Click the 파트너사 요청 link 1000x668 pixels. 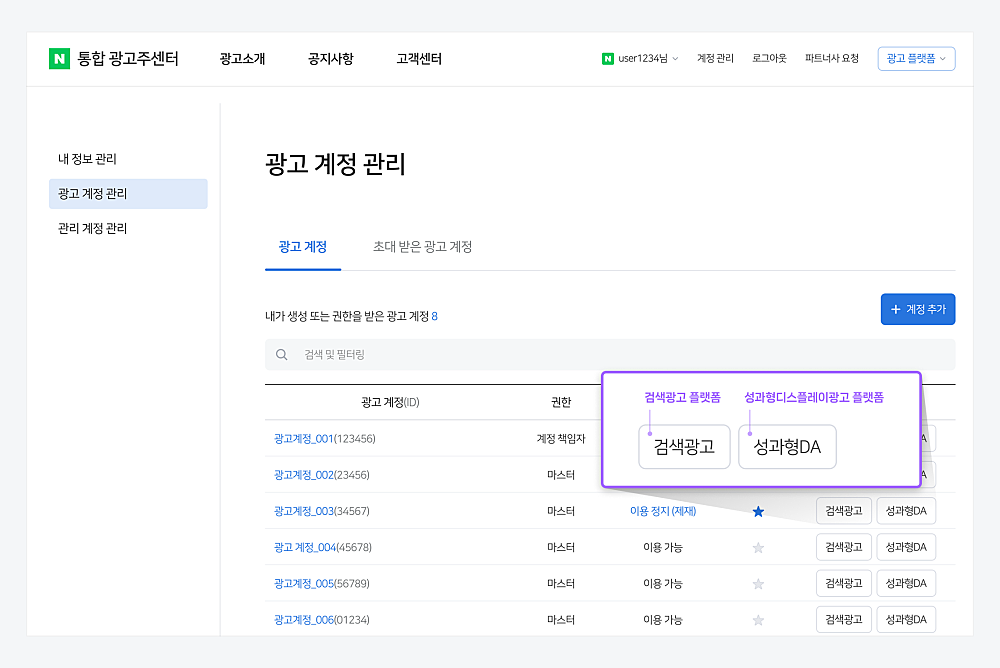coord(832,59)
